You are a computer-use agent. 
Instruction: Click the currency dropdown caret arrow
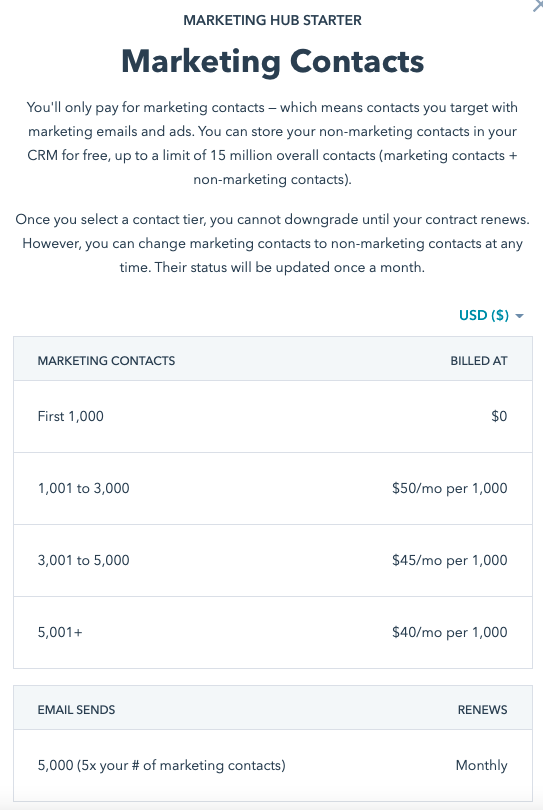(x=519, y=316)
